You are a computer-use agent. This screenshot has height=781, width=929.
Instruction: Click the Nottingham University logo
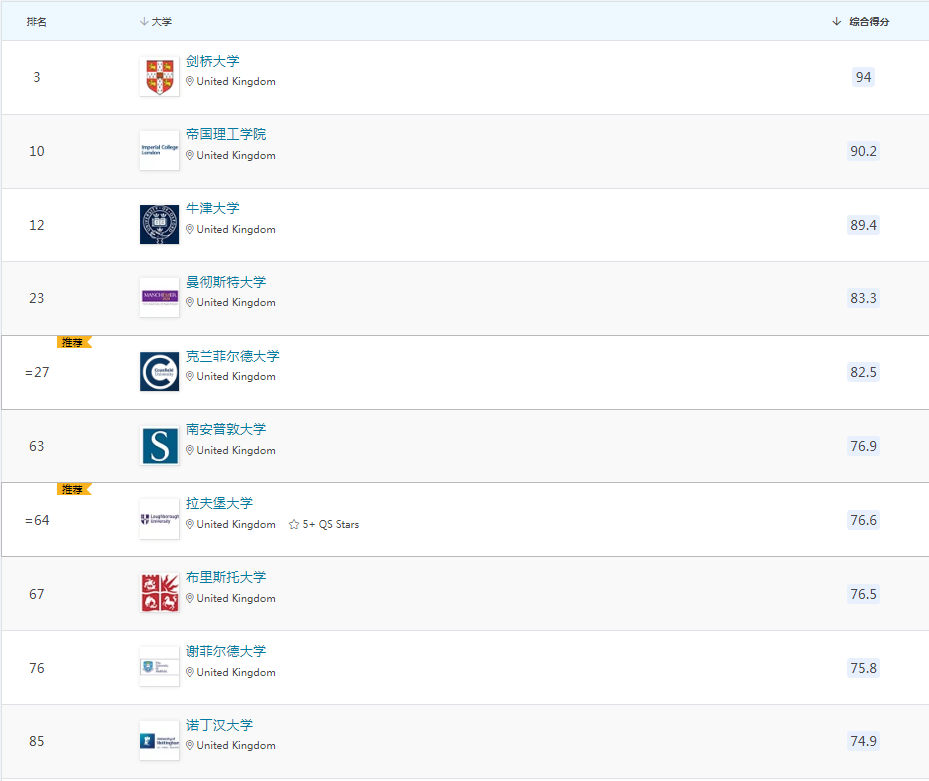(x=159, y=741)
